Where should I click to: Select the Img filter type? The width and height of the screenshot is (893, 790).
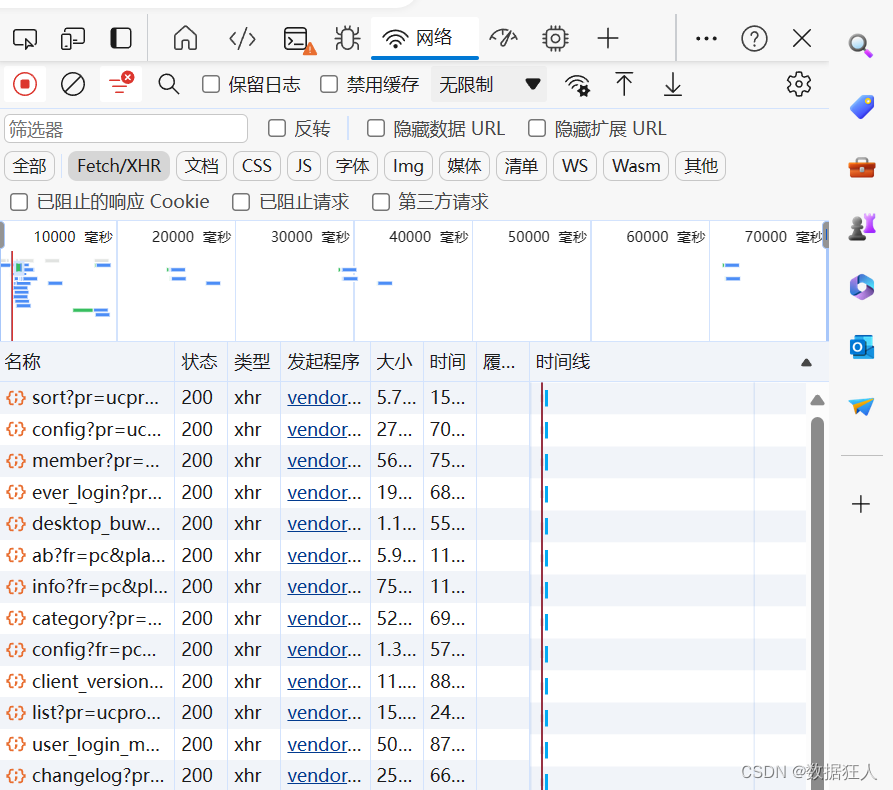click(x=408, y=166)
